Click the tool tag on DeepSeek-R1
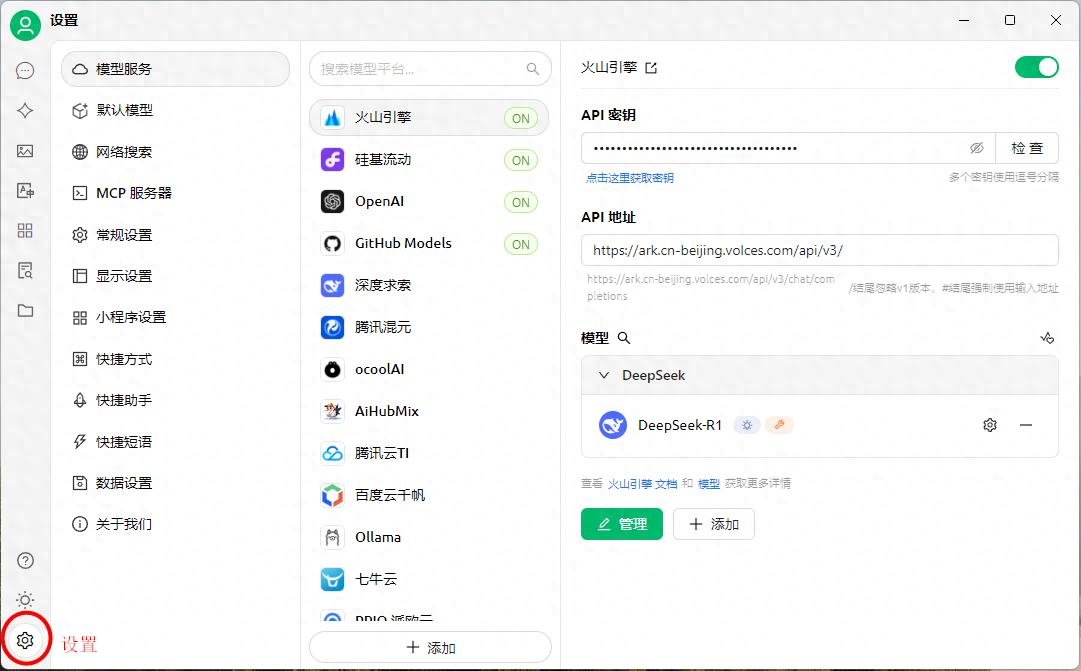 coord(780,425)
